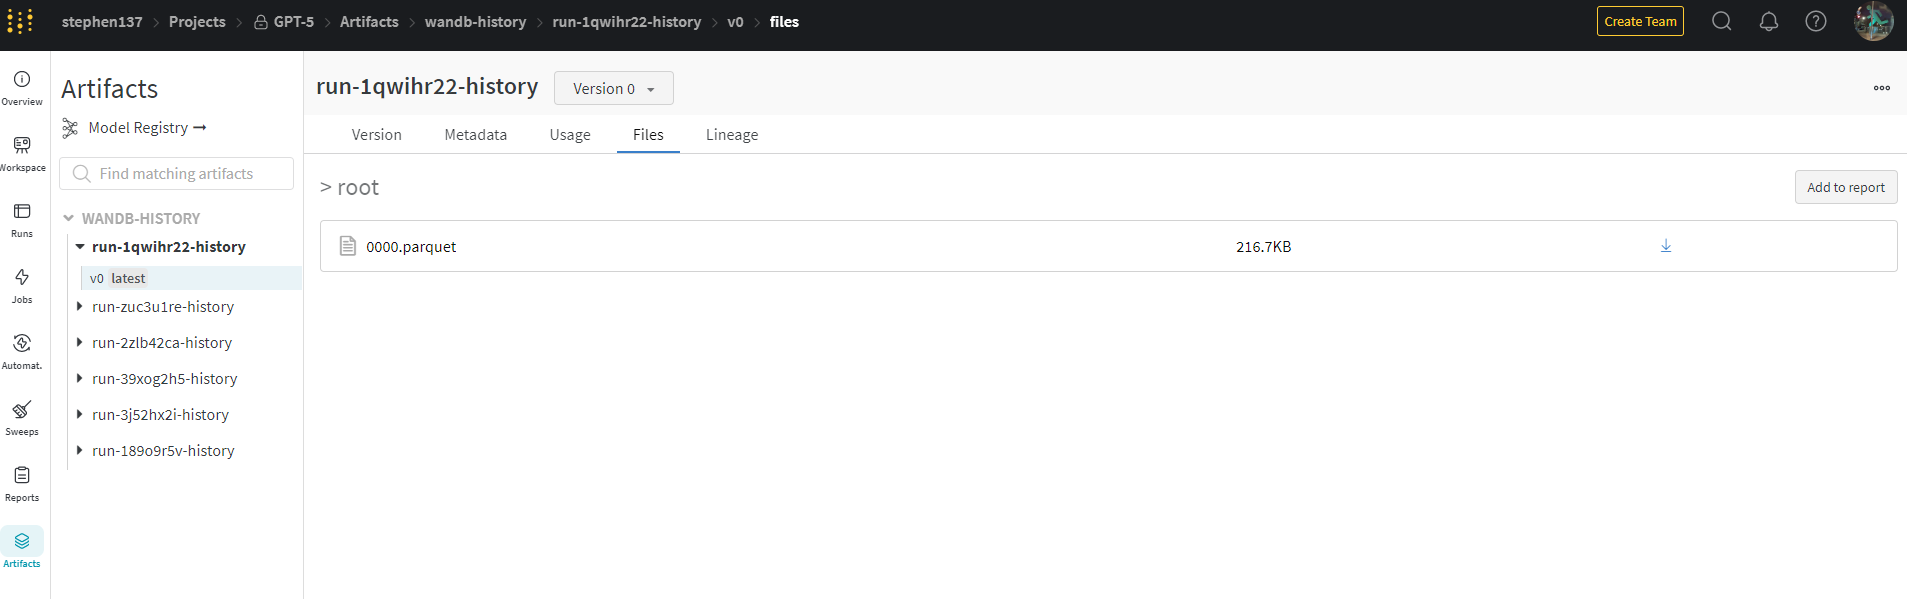Expand run-3j52hx2i-history node
This screenshot has width=1907, height=599.
pyautogui.click(x=80, y=415)
